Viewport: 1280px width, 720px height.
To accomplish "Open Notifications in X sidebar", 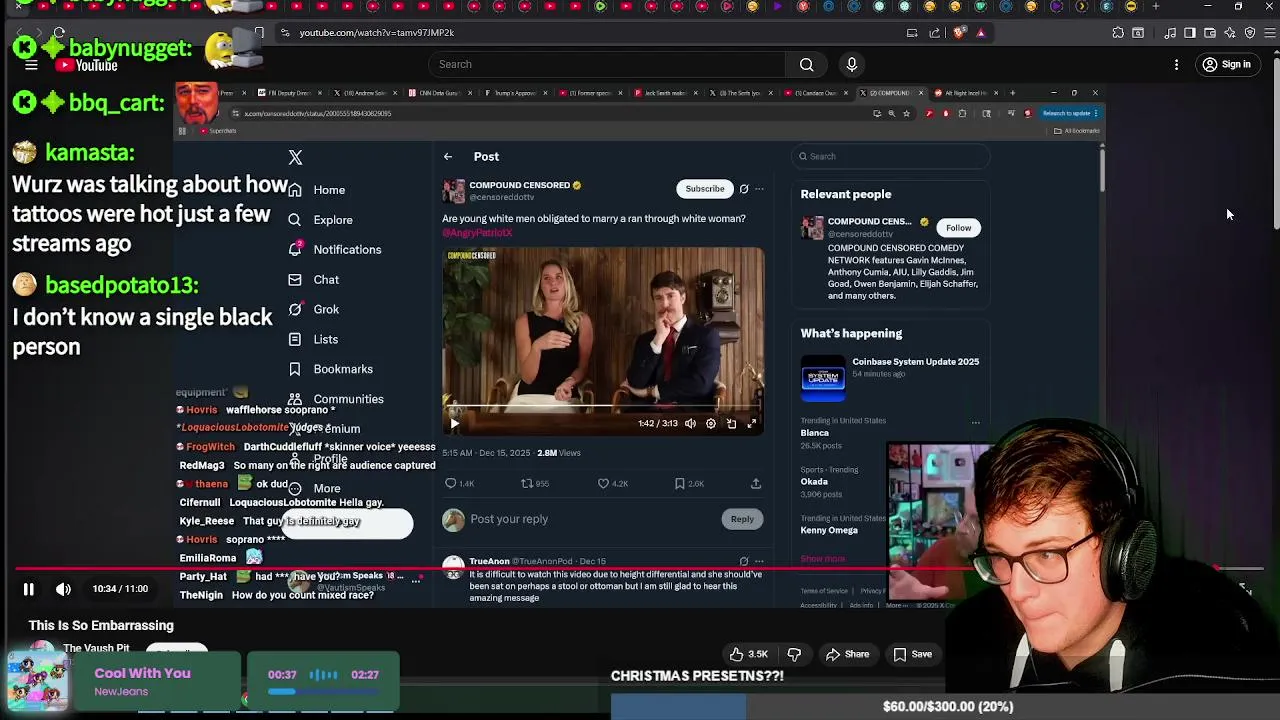I will tap(334, 250).
